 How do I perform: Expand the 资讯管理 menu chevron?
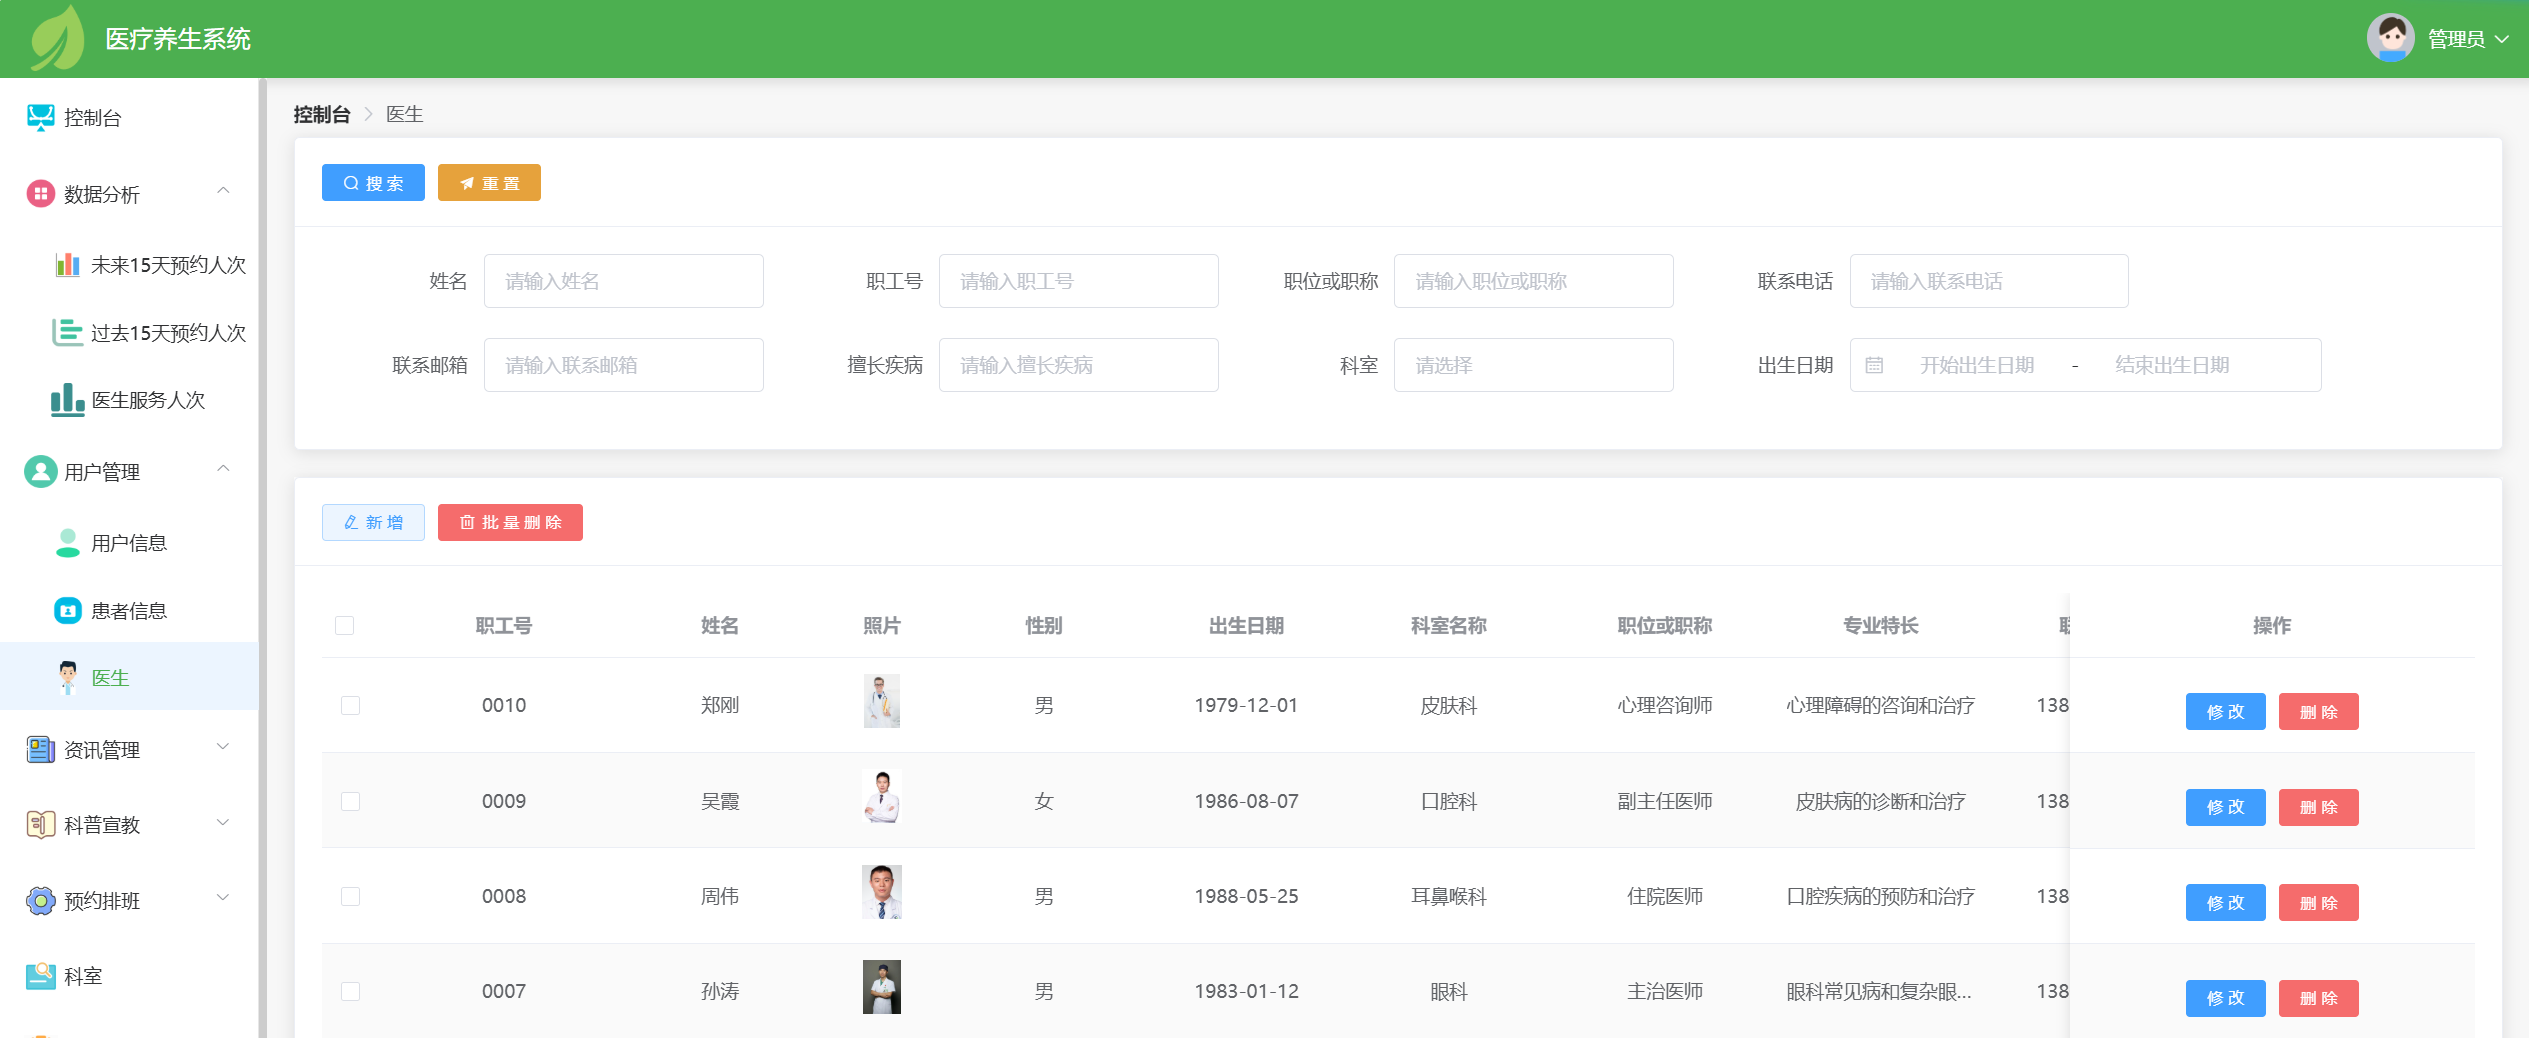[224, 746]
